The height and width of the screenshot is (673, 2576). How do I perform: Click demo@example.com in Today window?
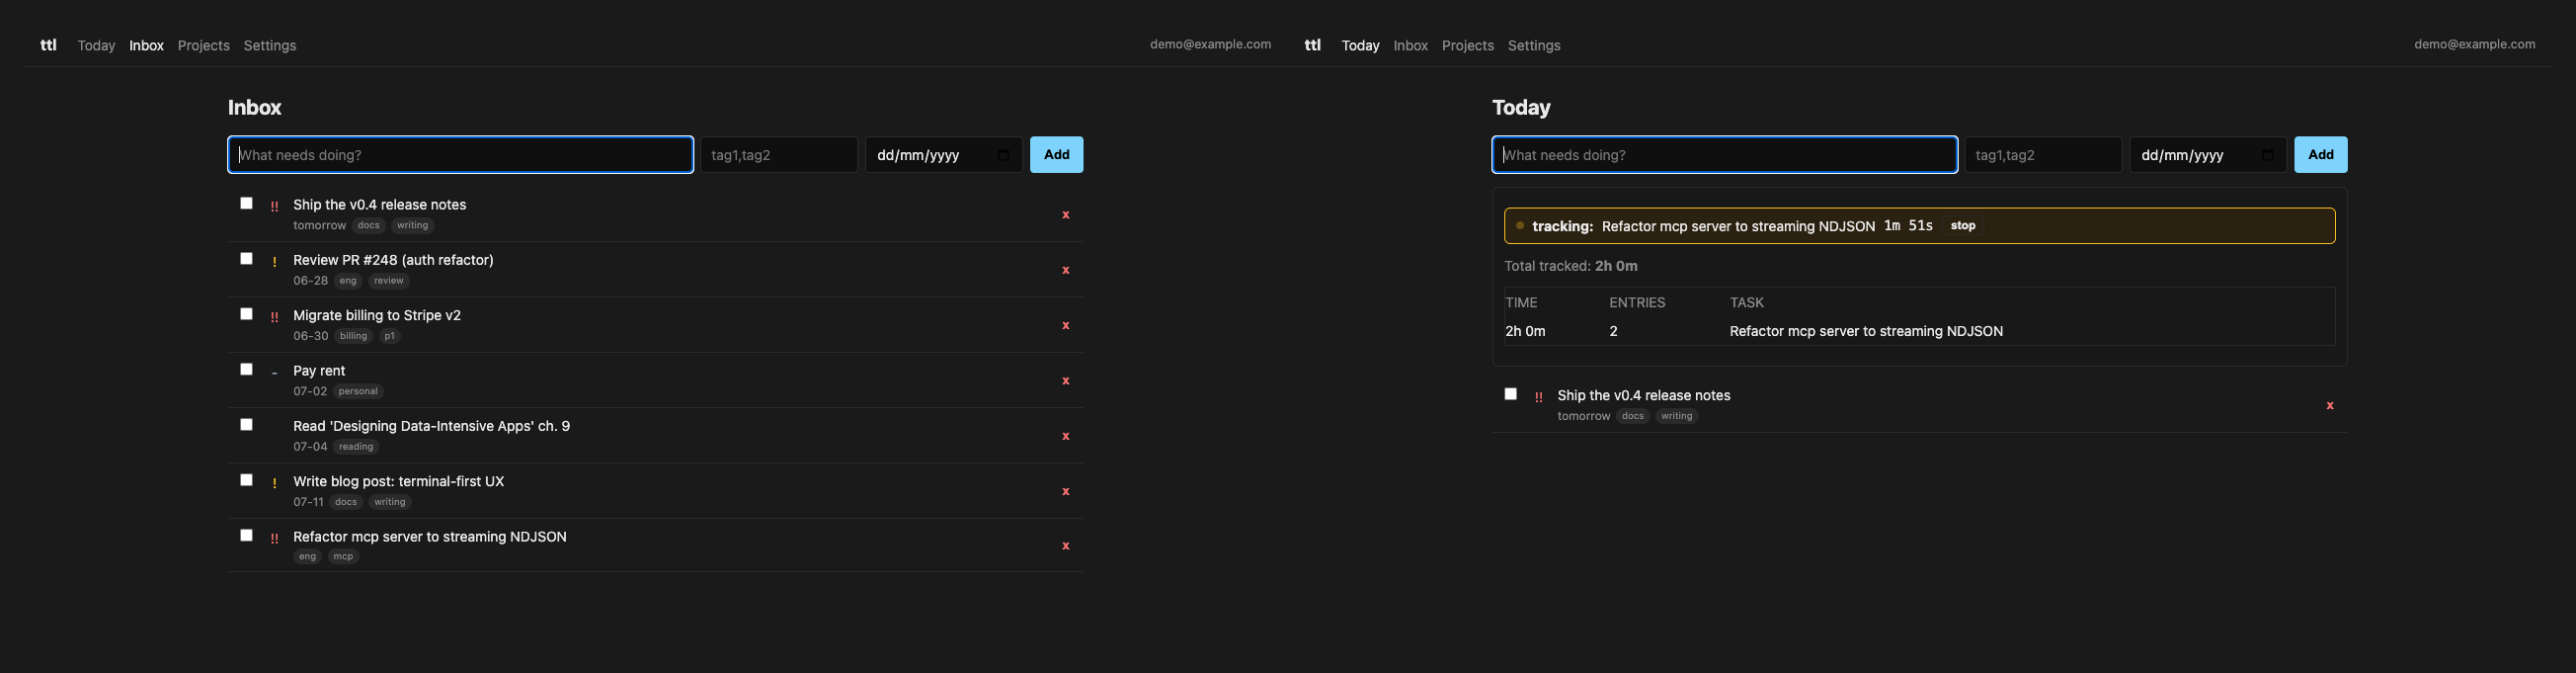pyautogui.click(x=2474, y=44)
